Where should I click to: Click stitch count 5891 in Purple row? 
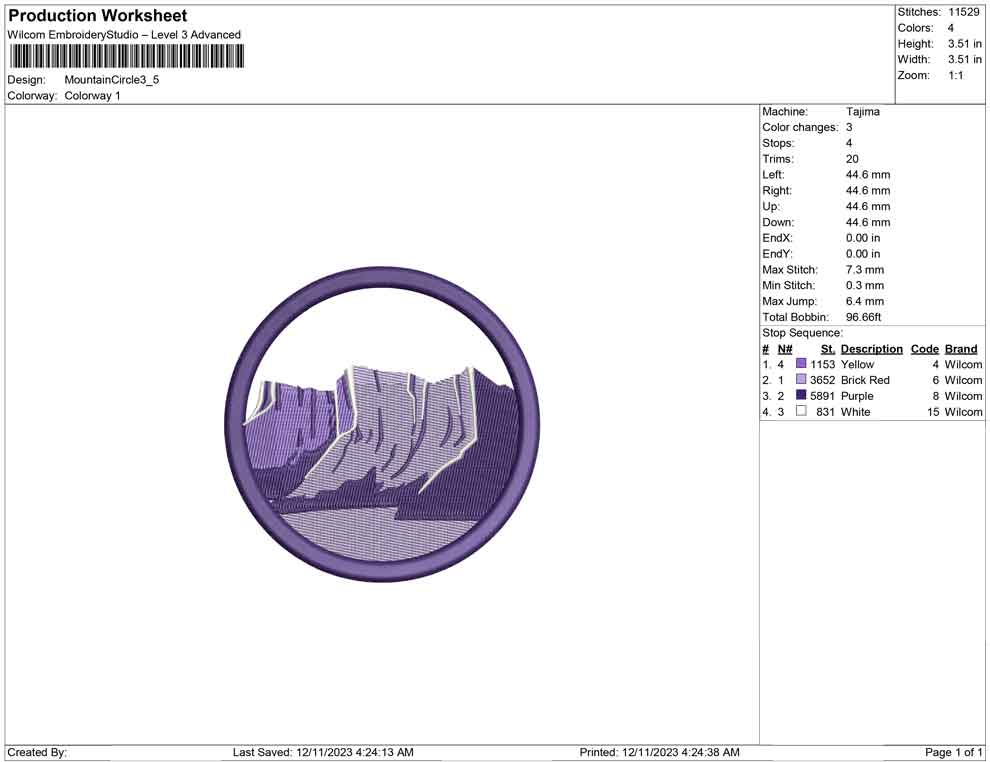point(823,396)
